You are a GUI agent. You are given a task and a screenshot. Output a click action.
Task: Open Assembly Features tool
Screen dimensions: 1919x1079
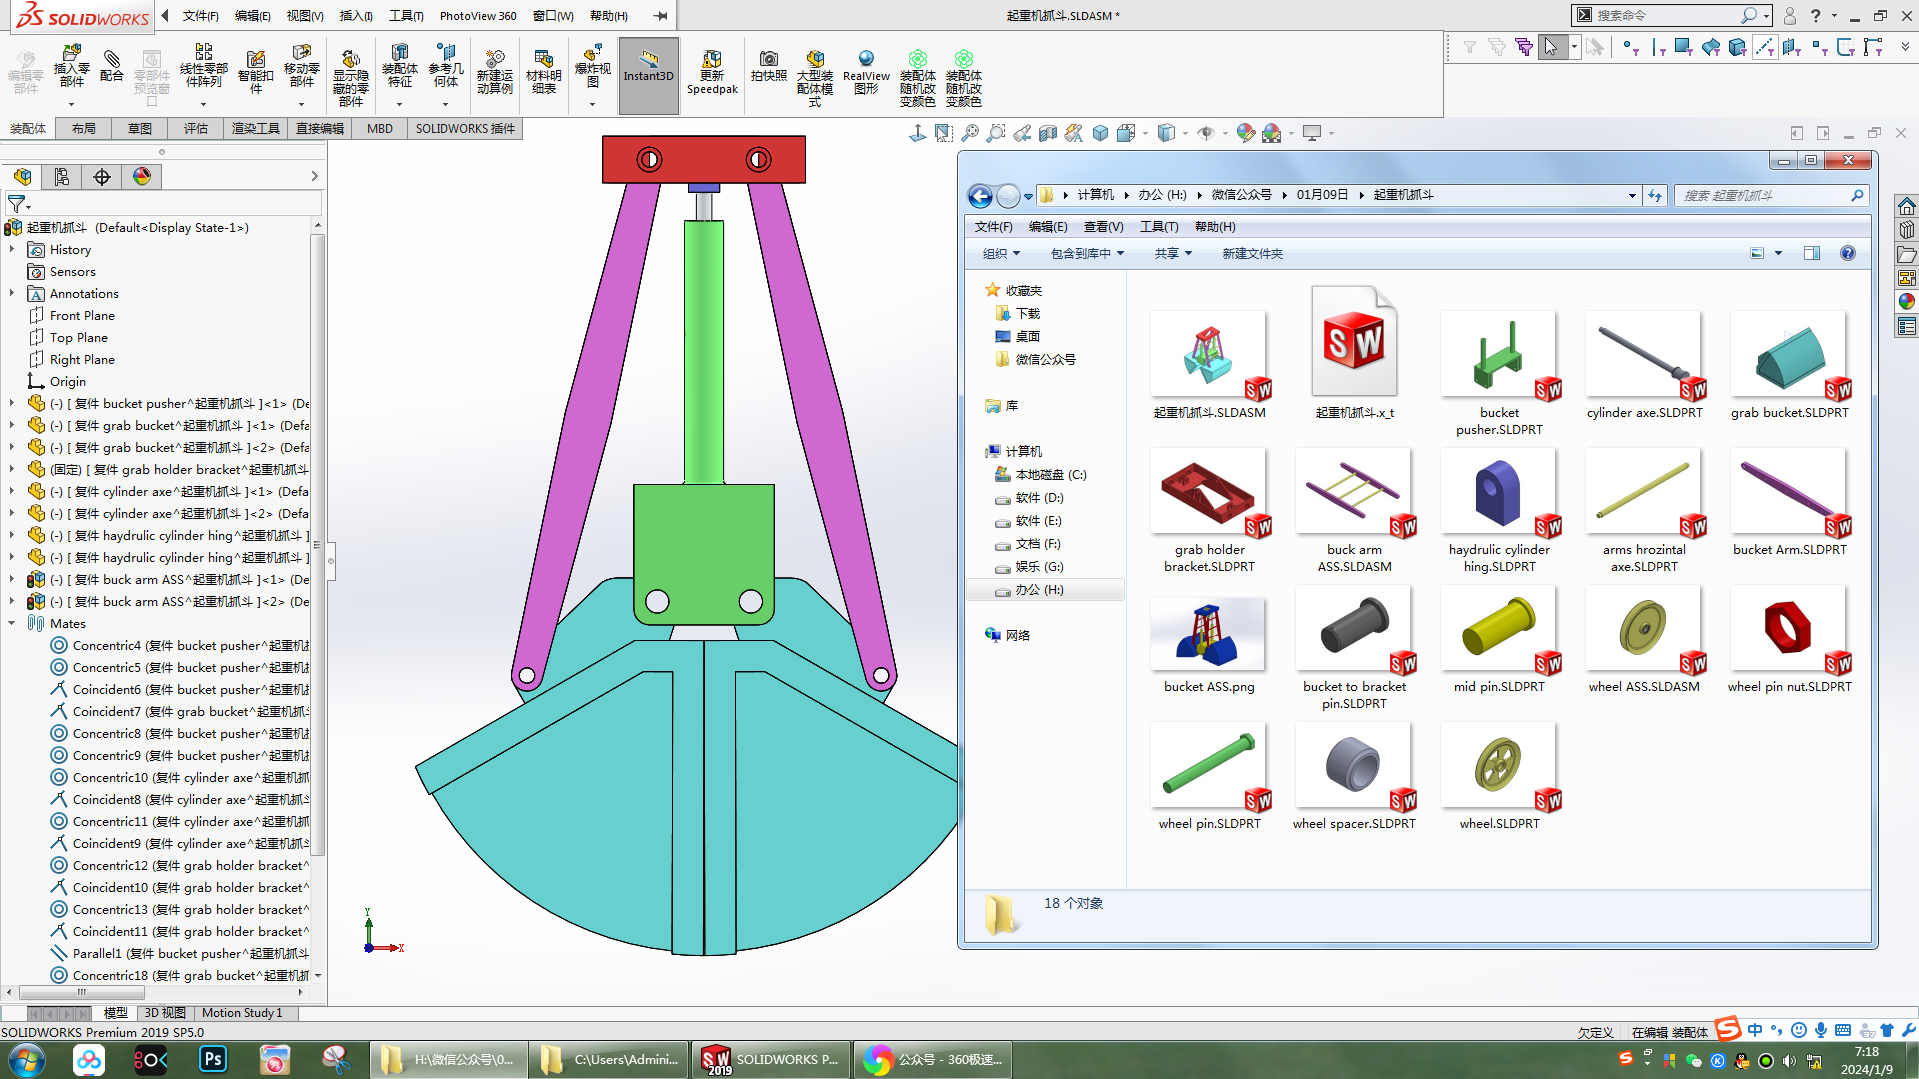pos(399,66)
